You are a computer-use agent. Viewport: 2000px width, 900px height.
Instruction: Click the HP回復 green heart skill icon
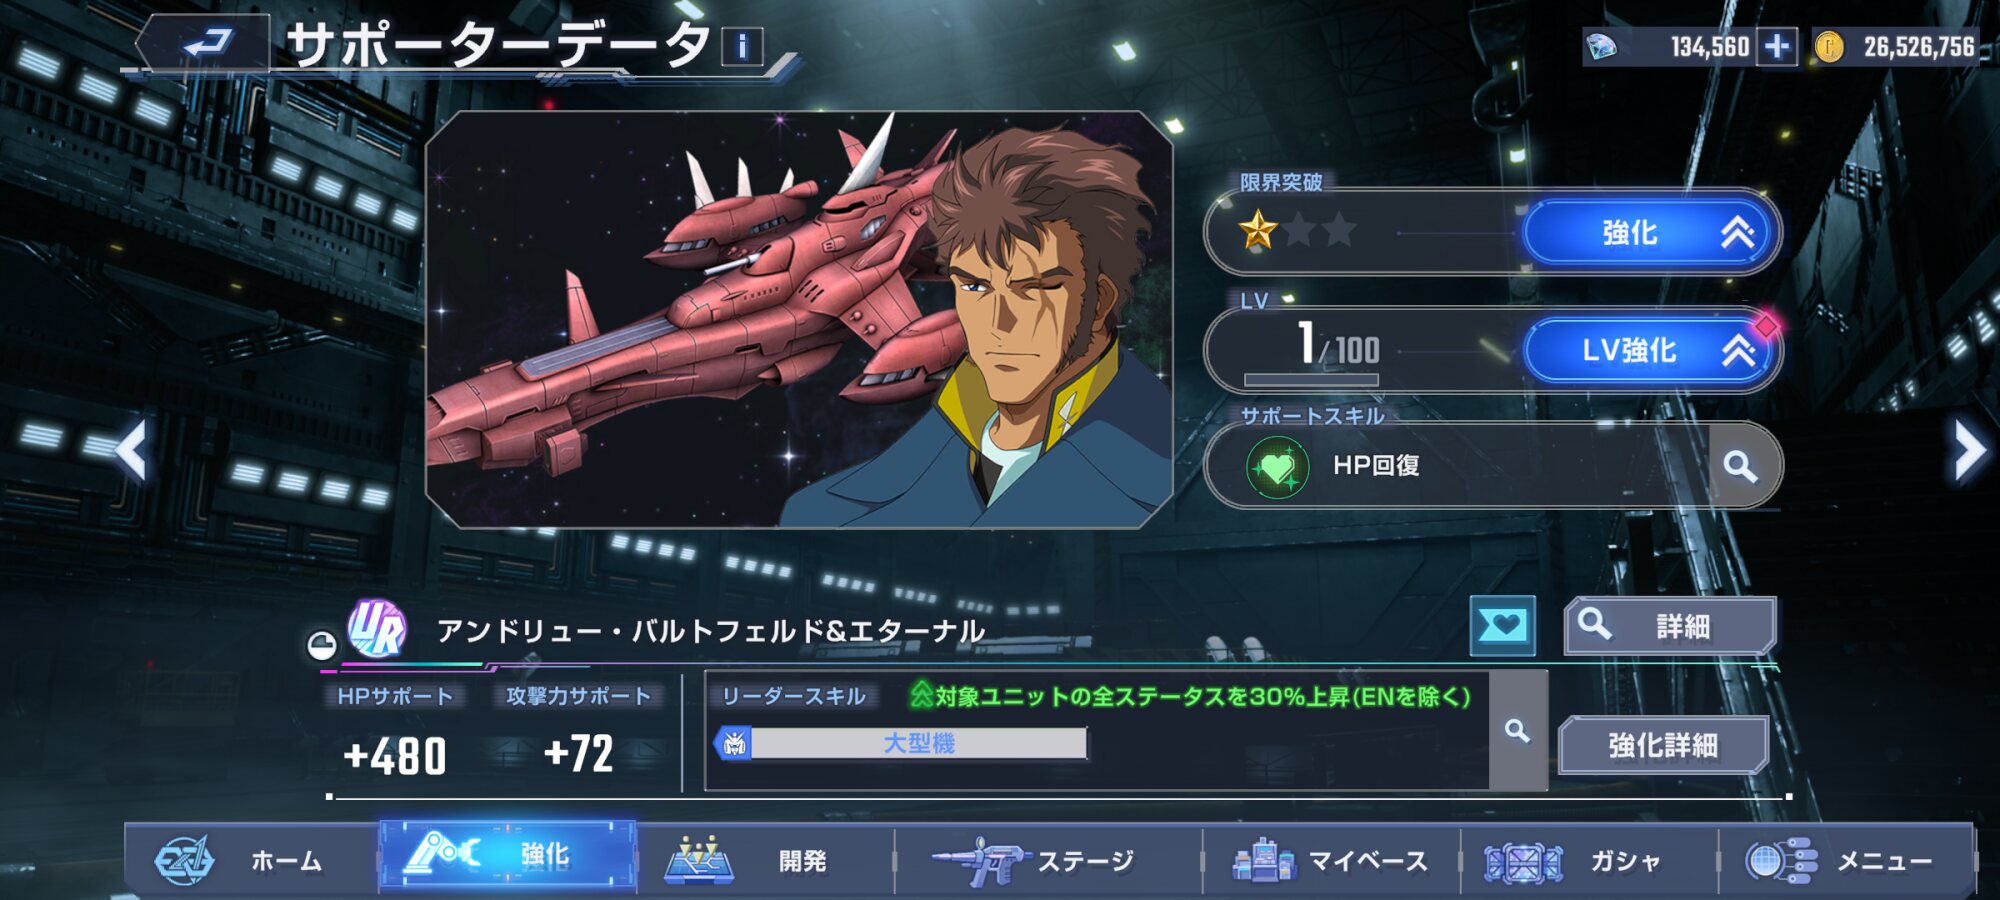[1277, 466]
